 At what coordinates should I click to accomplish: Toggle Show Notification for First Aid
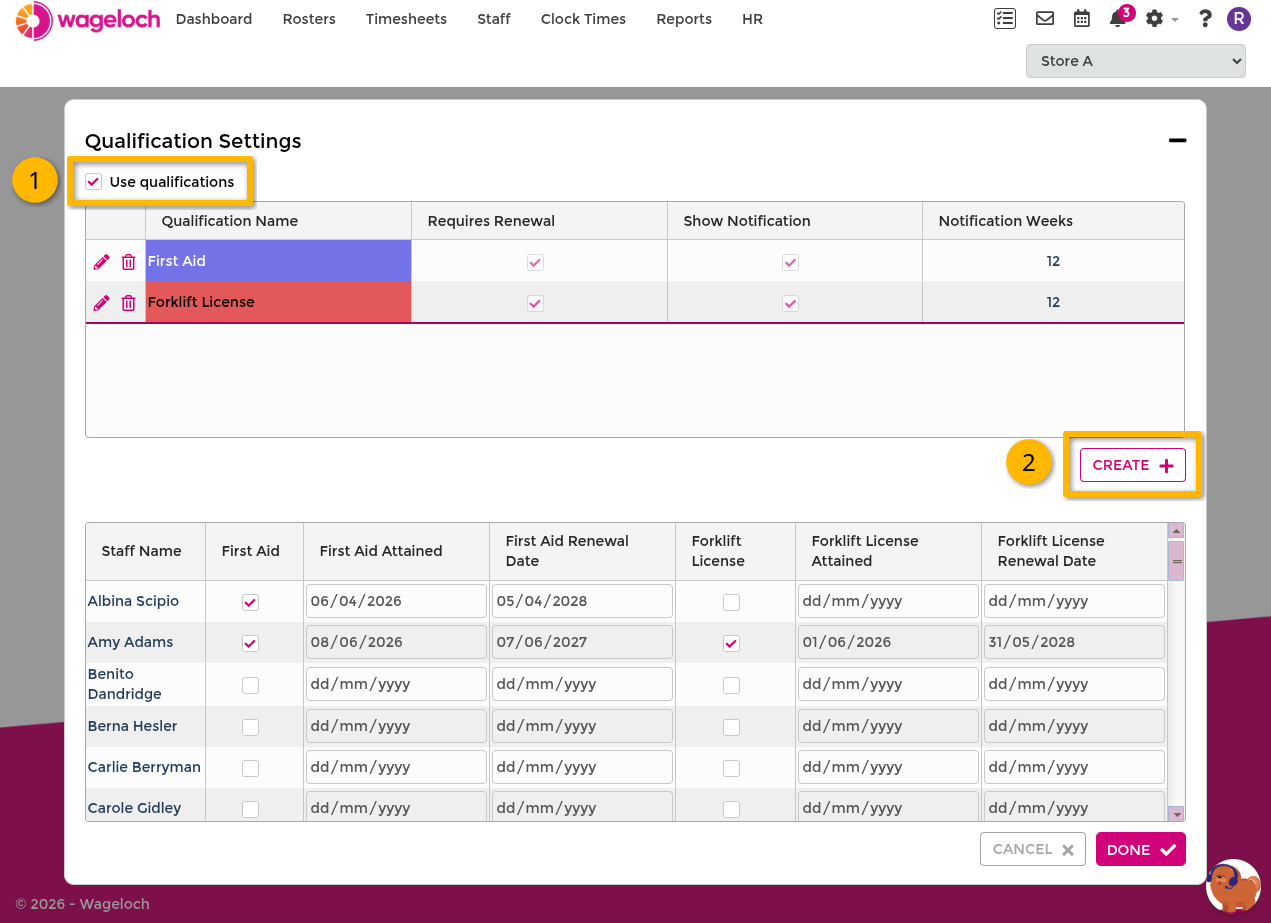tap(791, 262)
